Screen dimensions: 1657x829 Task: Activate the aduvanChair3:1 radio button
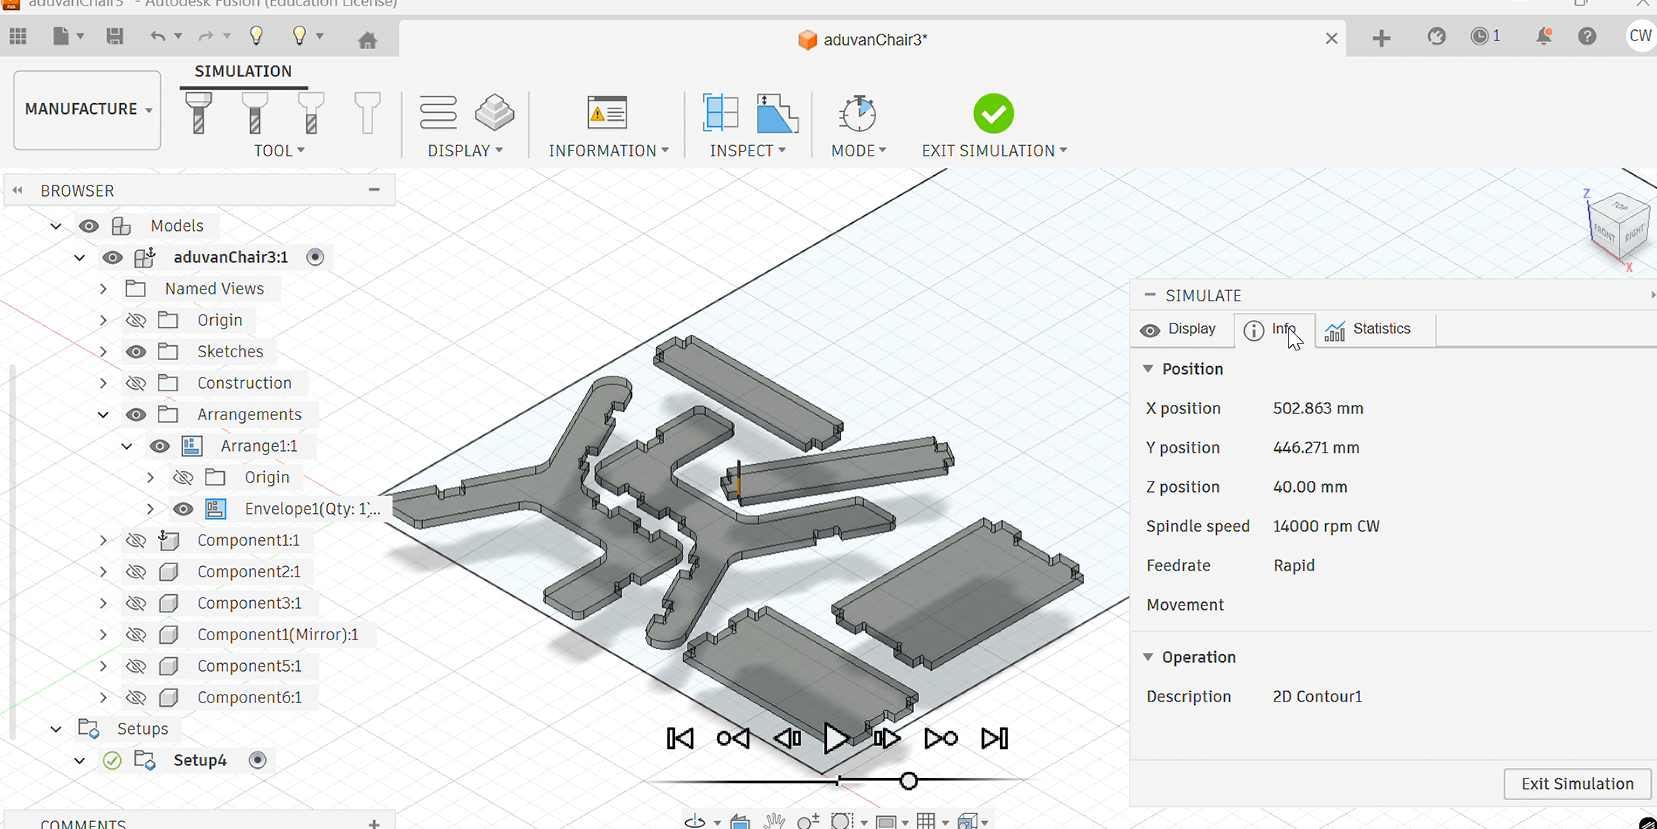(315, 257)
